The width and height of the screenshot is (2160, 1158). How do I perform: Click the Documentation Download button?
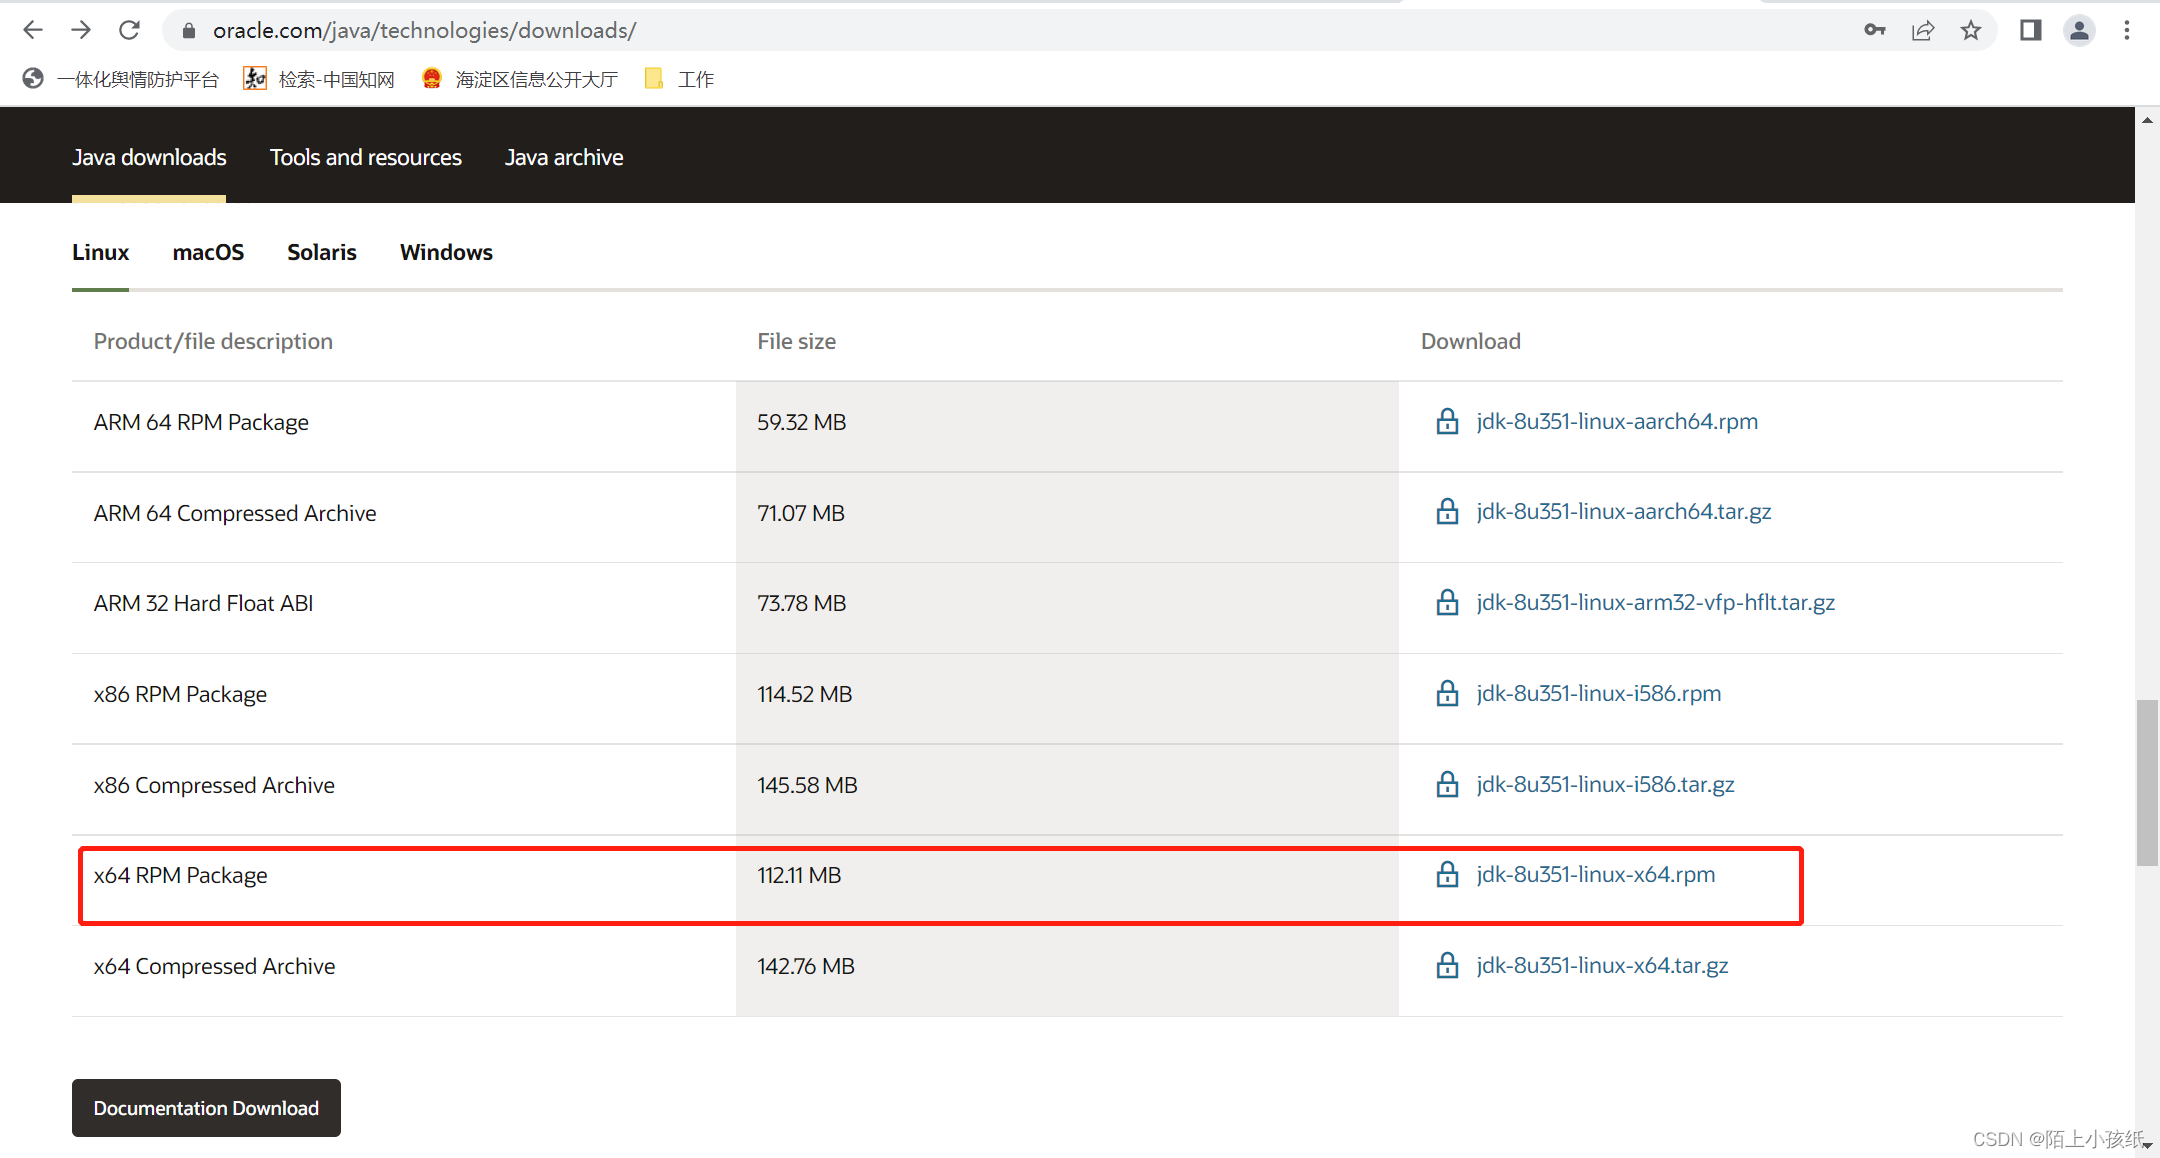[x=206, y=1108]
